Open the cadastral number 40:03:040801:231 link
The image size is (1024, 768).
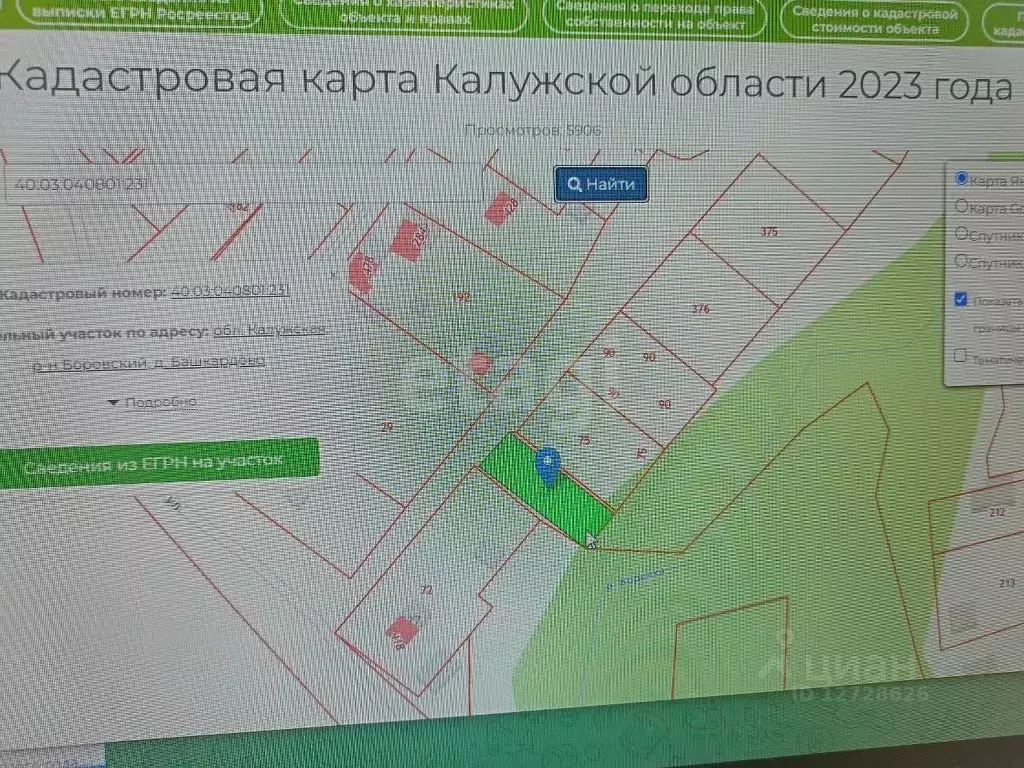click(x=230, y=291)
